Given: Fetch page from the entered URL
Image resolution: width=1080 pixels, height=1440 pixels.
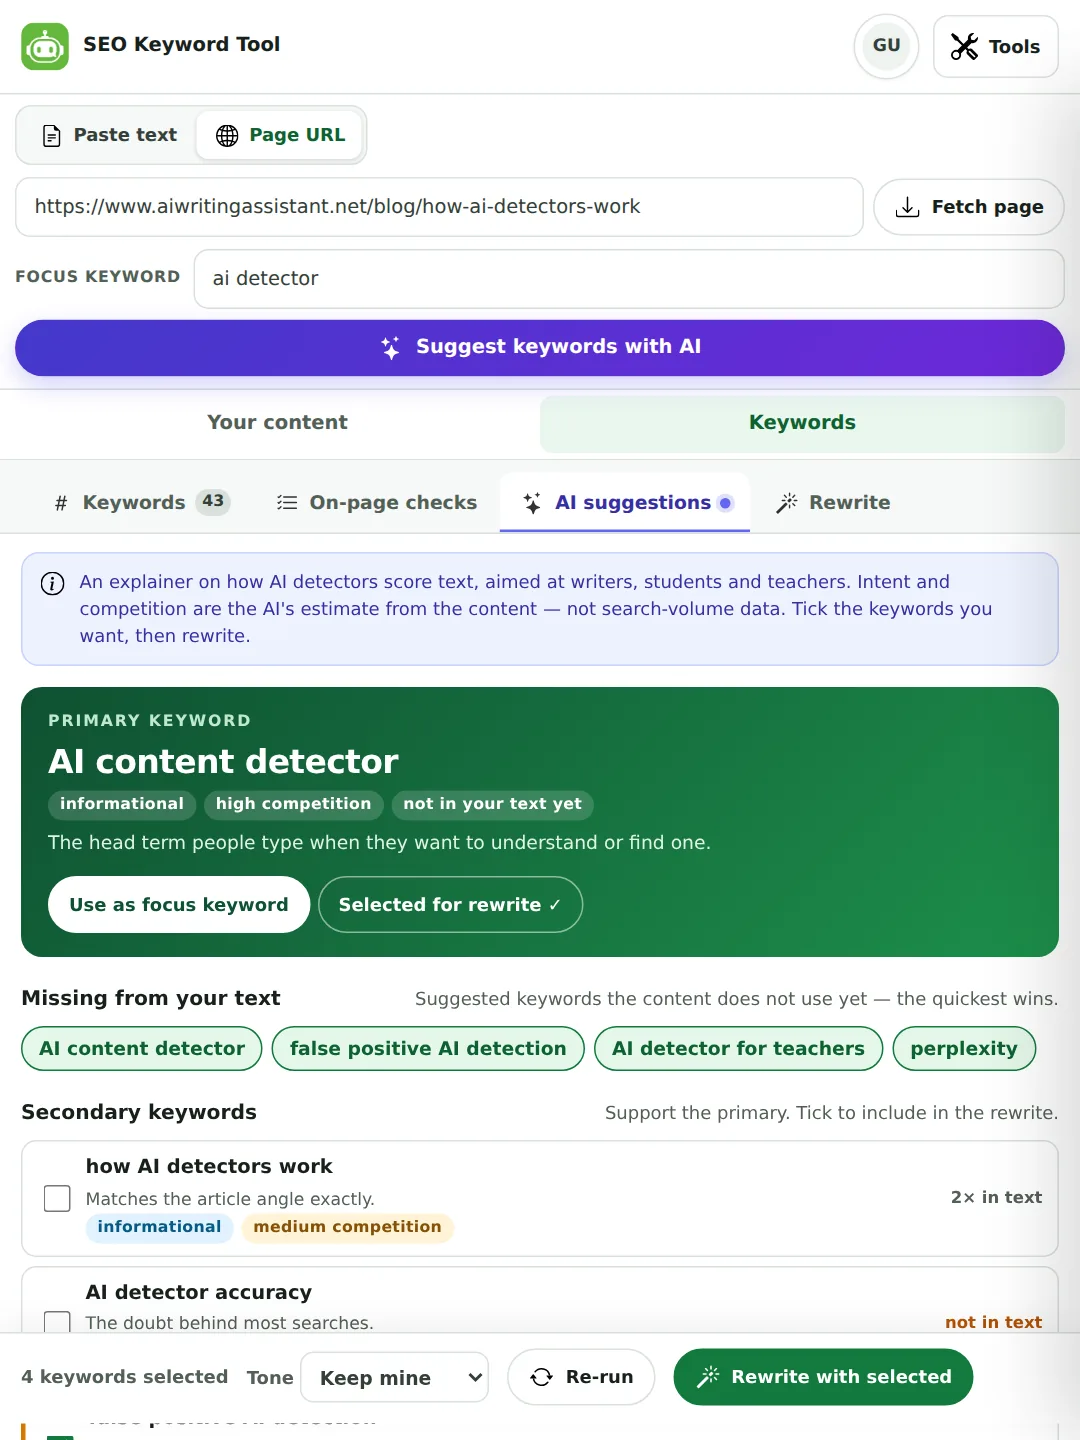Looking at the screenshot, I should pos(968,207).
